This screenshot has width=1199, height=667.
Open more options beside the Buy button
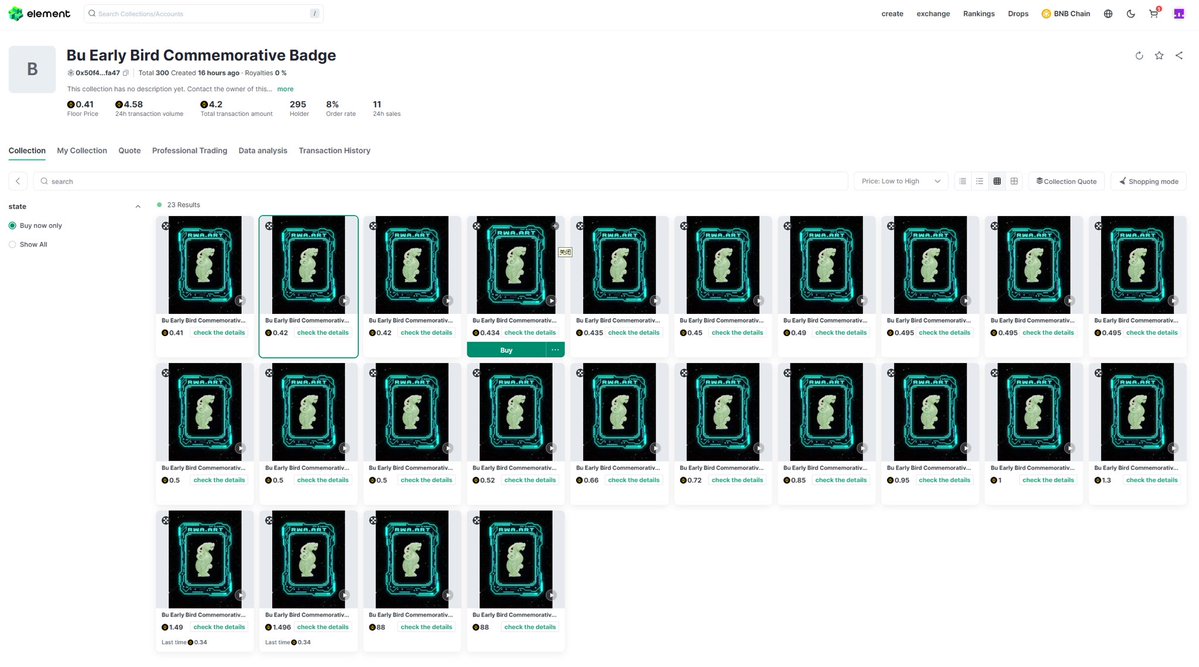(555, 350)
